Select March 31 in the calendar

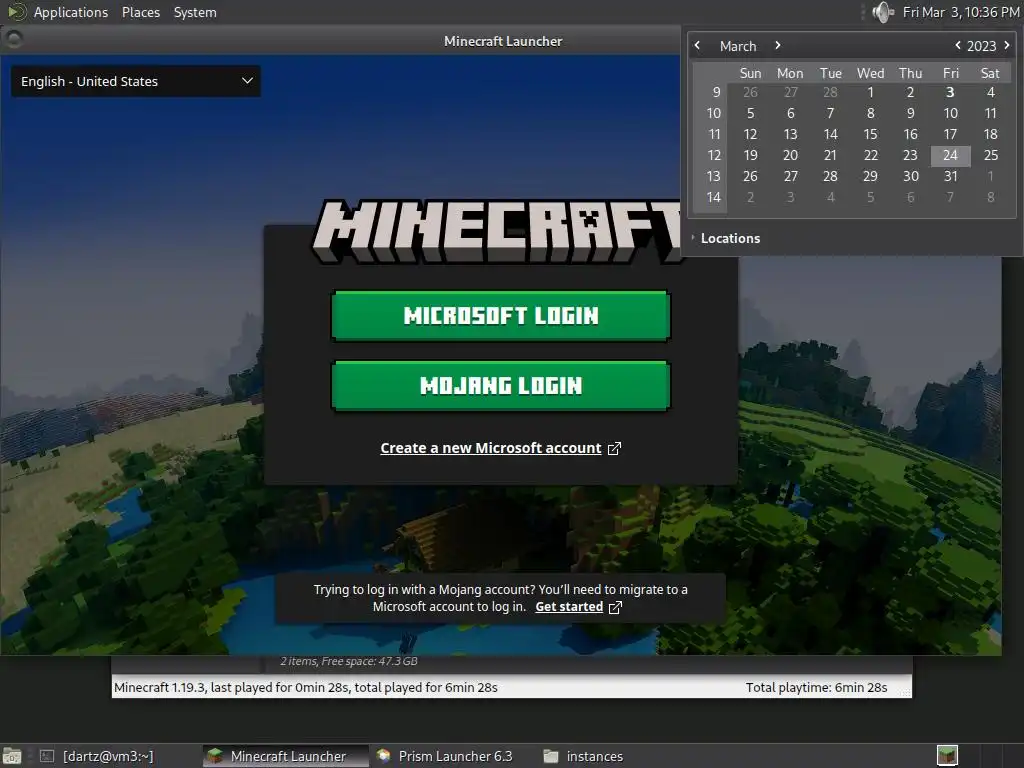point(950,176)
